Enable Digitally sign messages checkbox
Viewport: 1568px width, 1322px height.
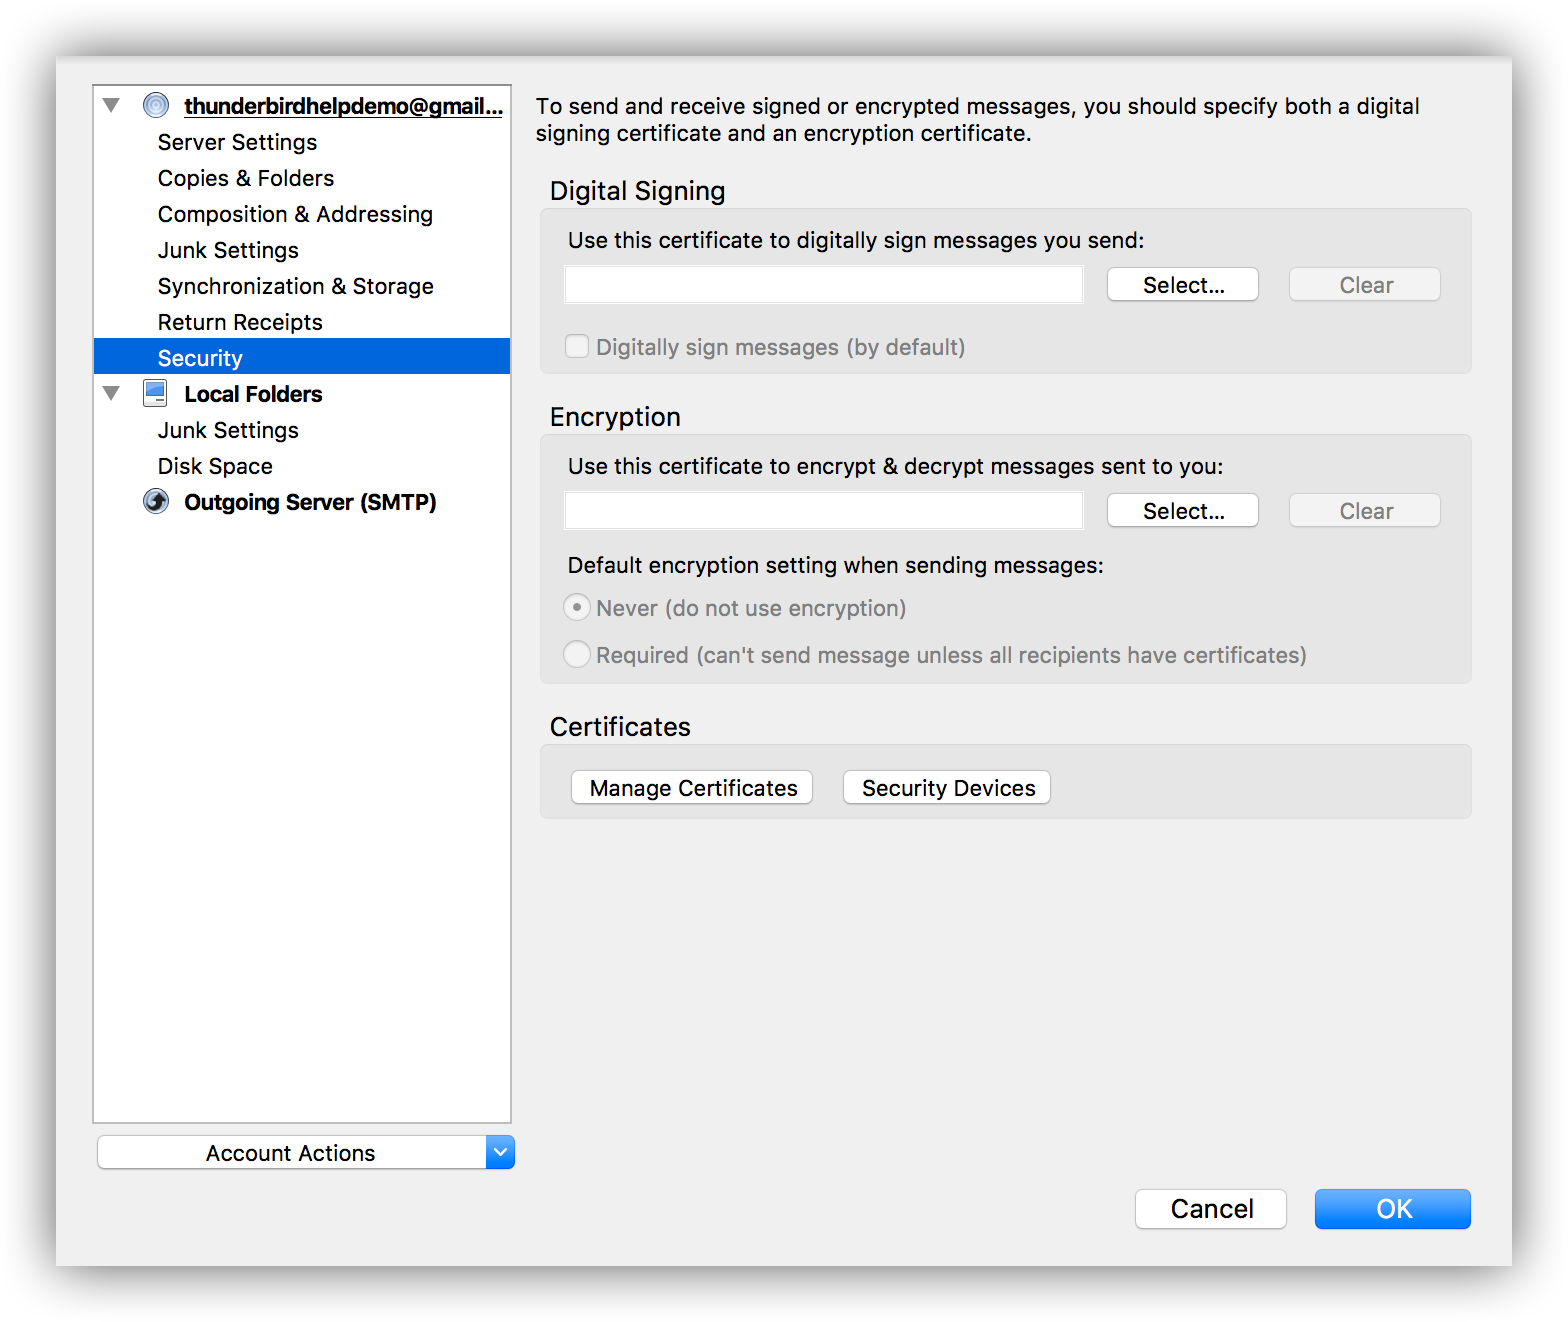point(577,346)
